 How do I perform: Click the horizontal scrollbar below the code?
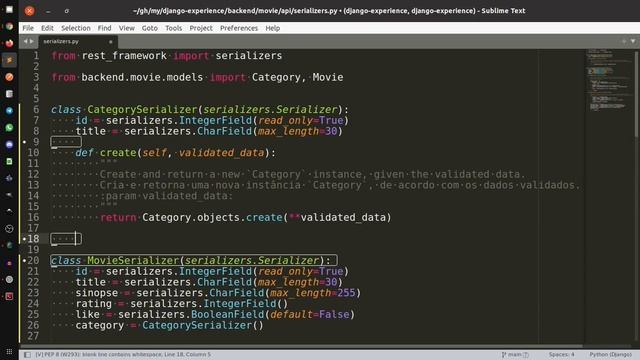pos(301,346)
